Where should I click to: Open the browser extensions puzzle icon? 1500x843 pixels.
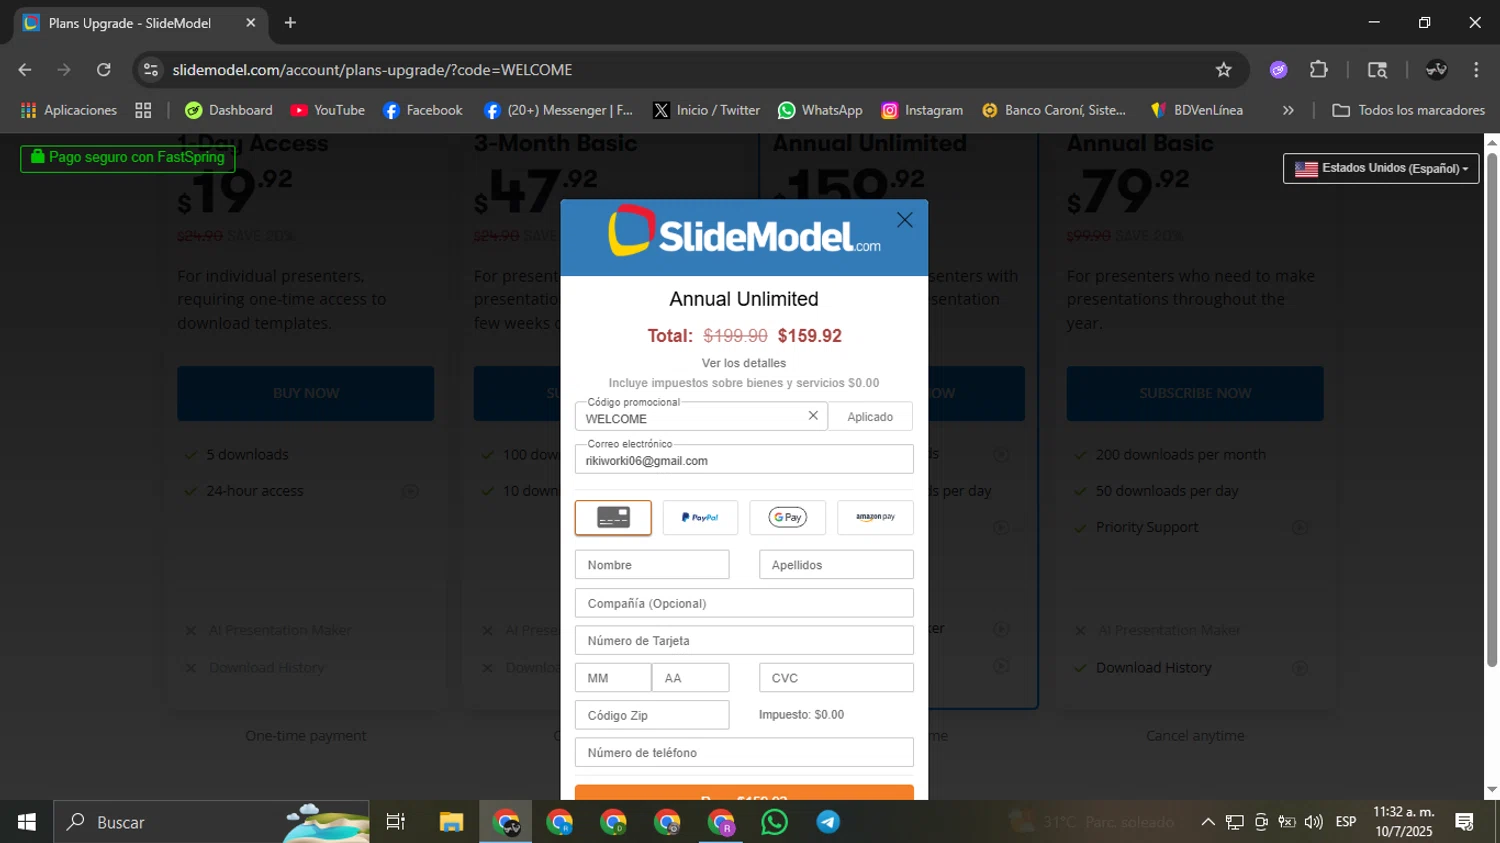pos(1319,69)
